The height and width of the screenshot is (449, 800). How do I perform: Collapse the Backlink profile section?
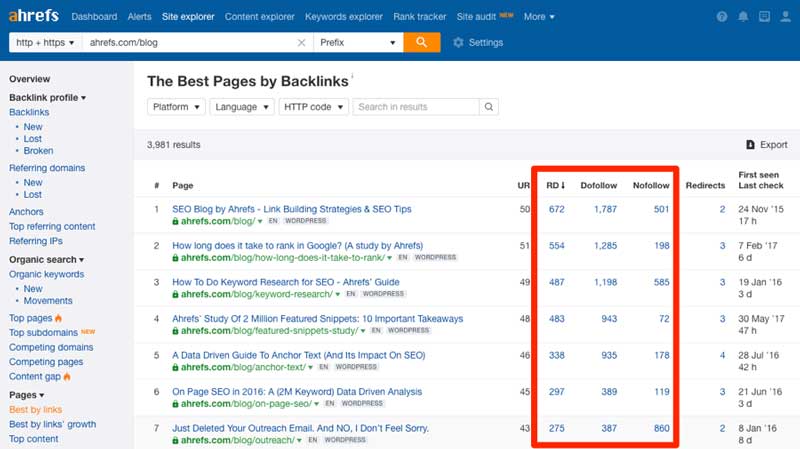(47, 97)
